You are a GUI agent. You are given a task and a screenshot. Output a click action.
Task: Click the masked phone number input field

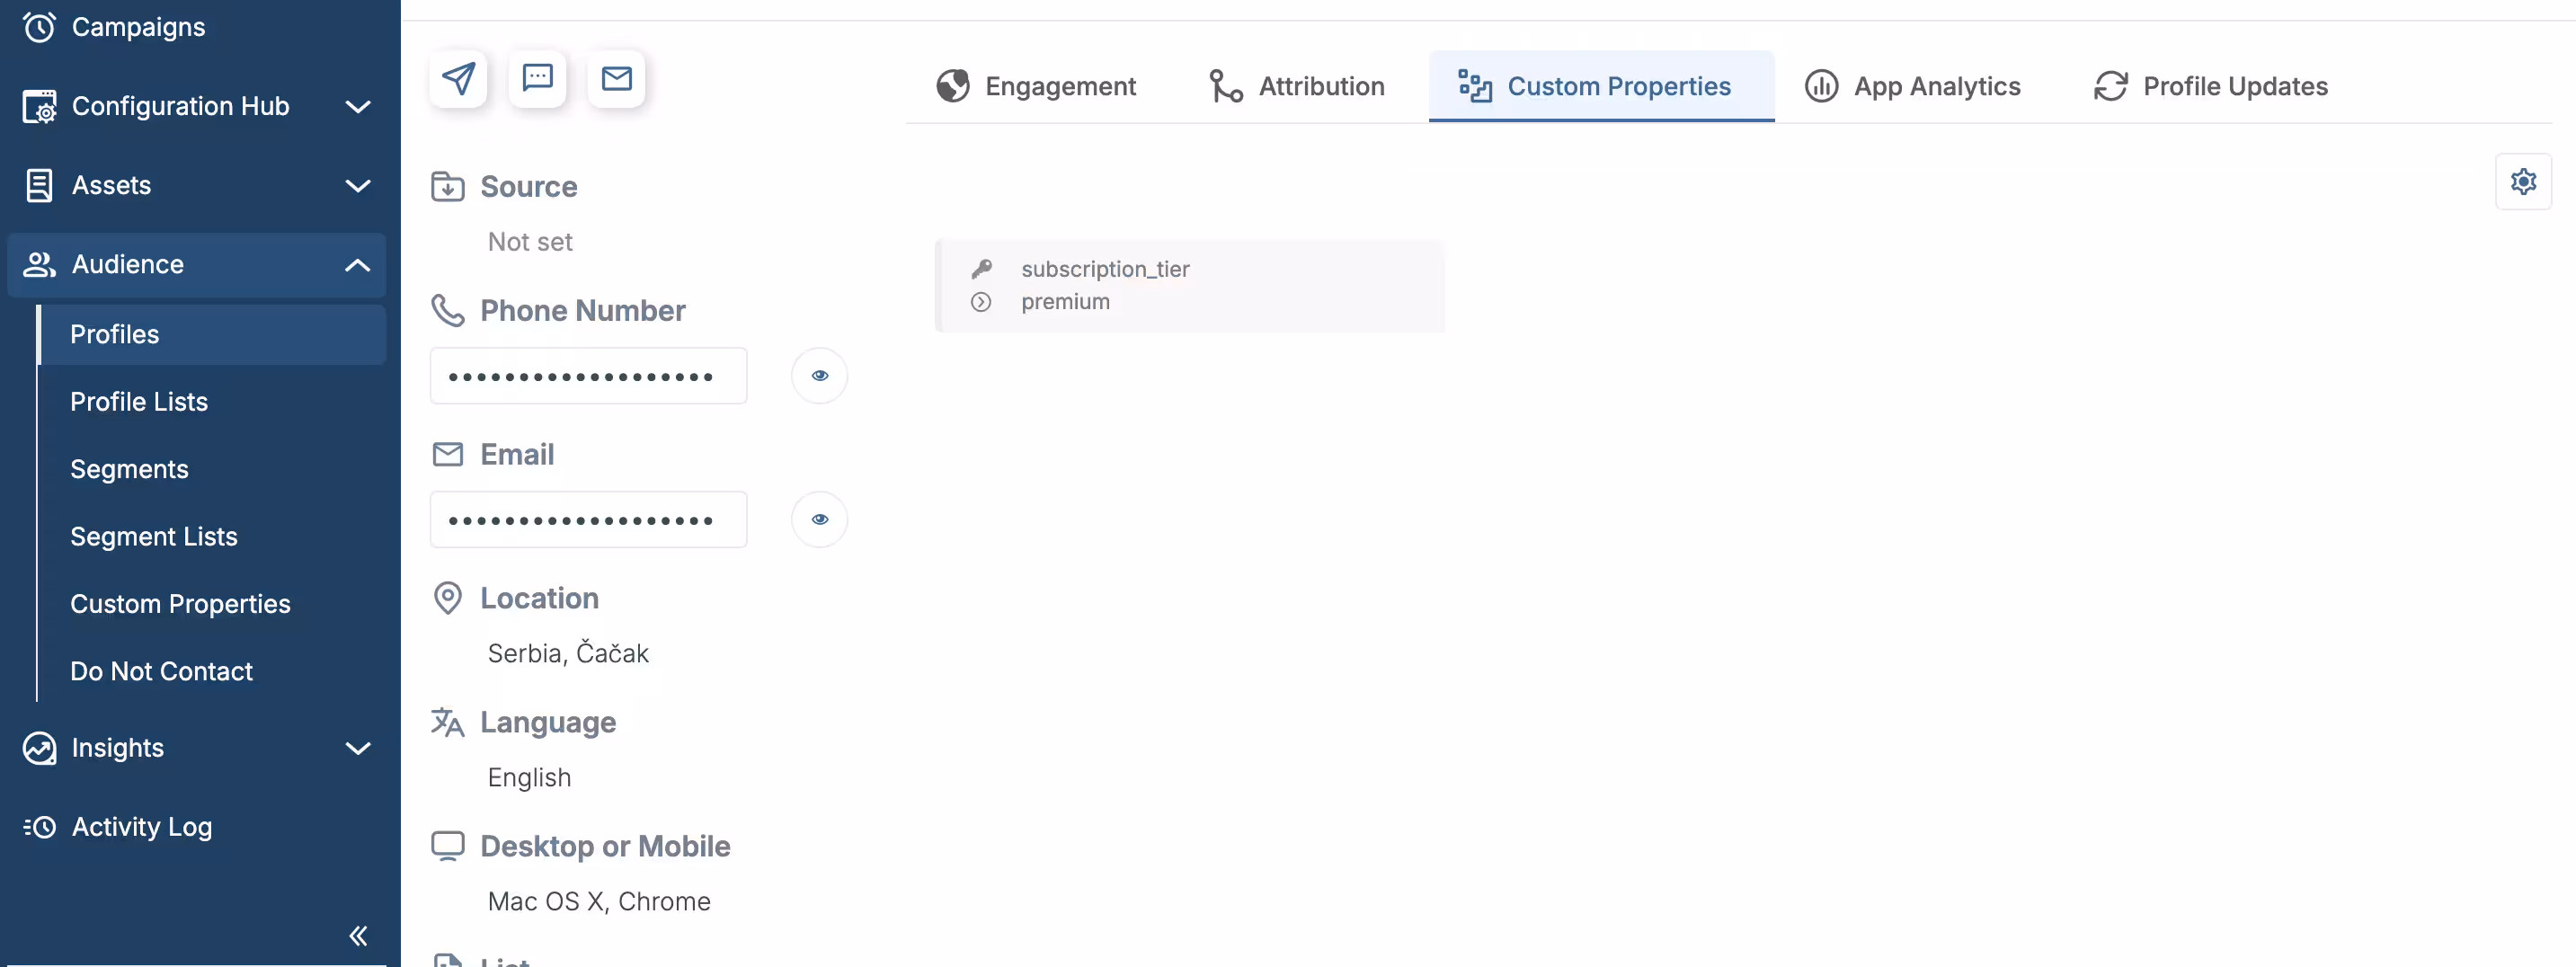coord(588,375)
